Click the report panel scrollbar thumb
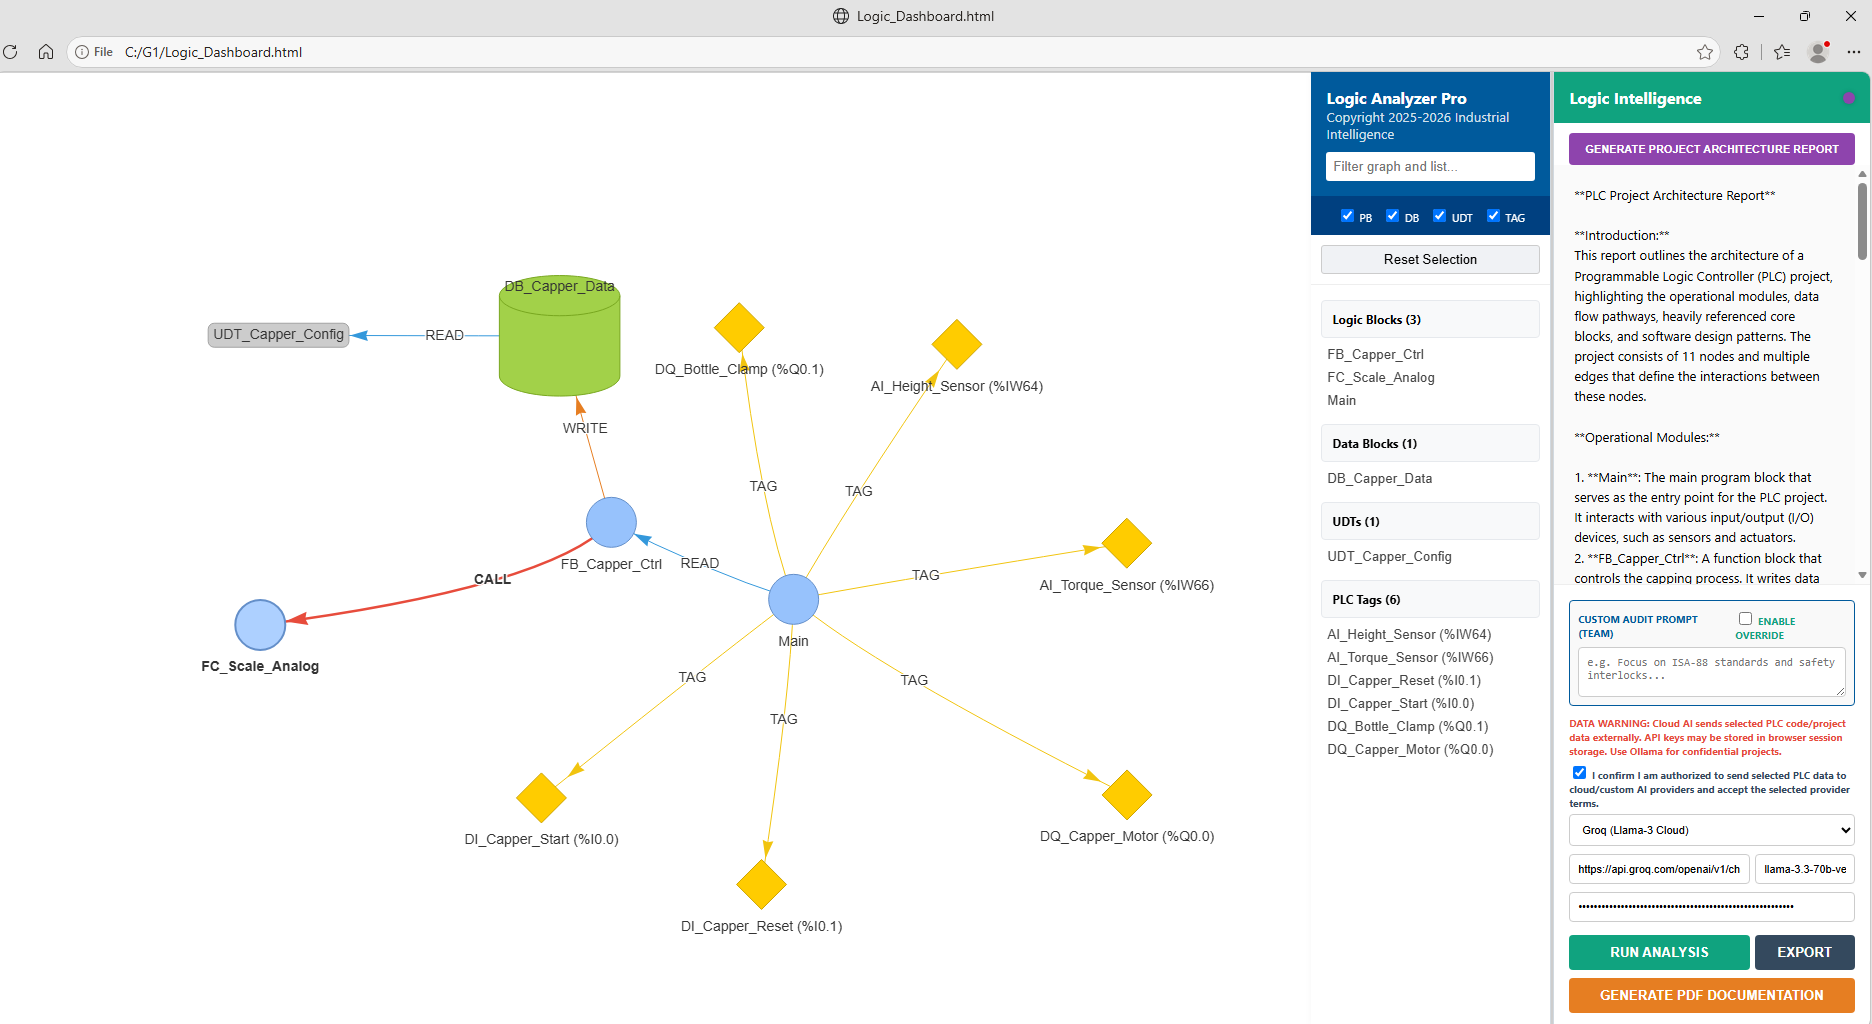The height and width of the screenshot is (1024, 1872). (1862, 221)
